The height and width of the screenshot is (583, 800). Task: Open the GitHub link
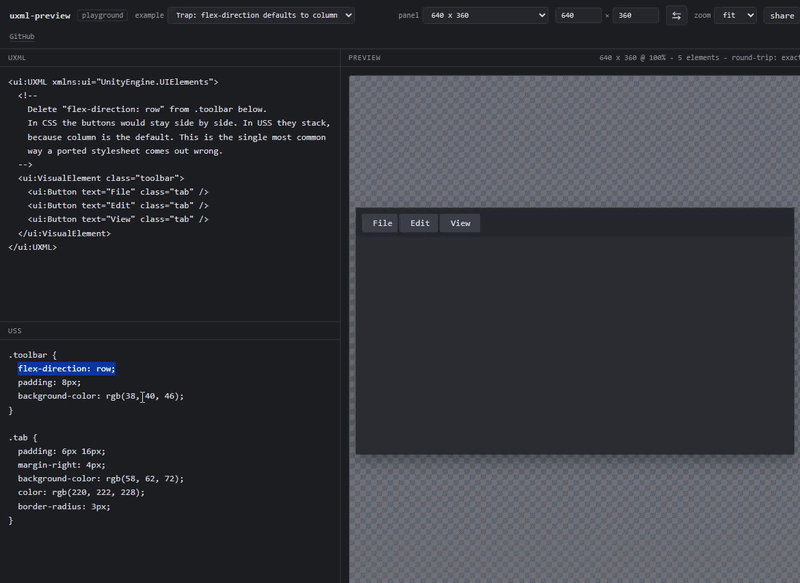(22, 36)
